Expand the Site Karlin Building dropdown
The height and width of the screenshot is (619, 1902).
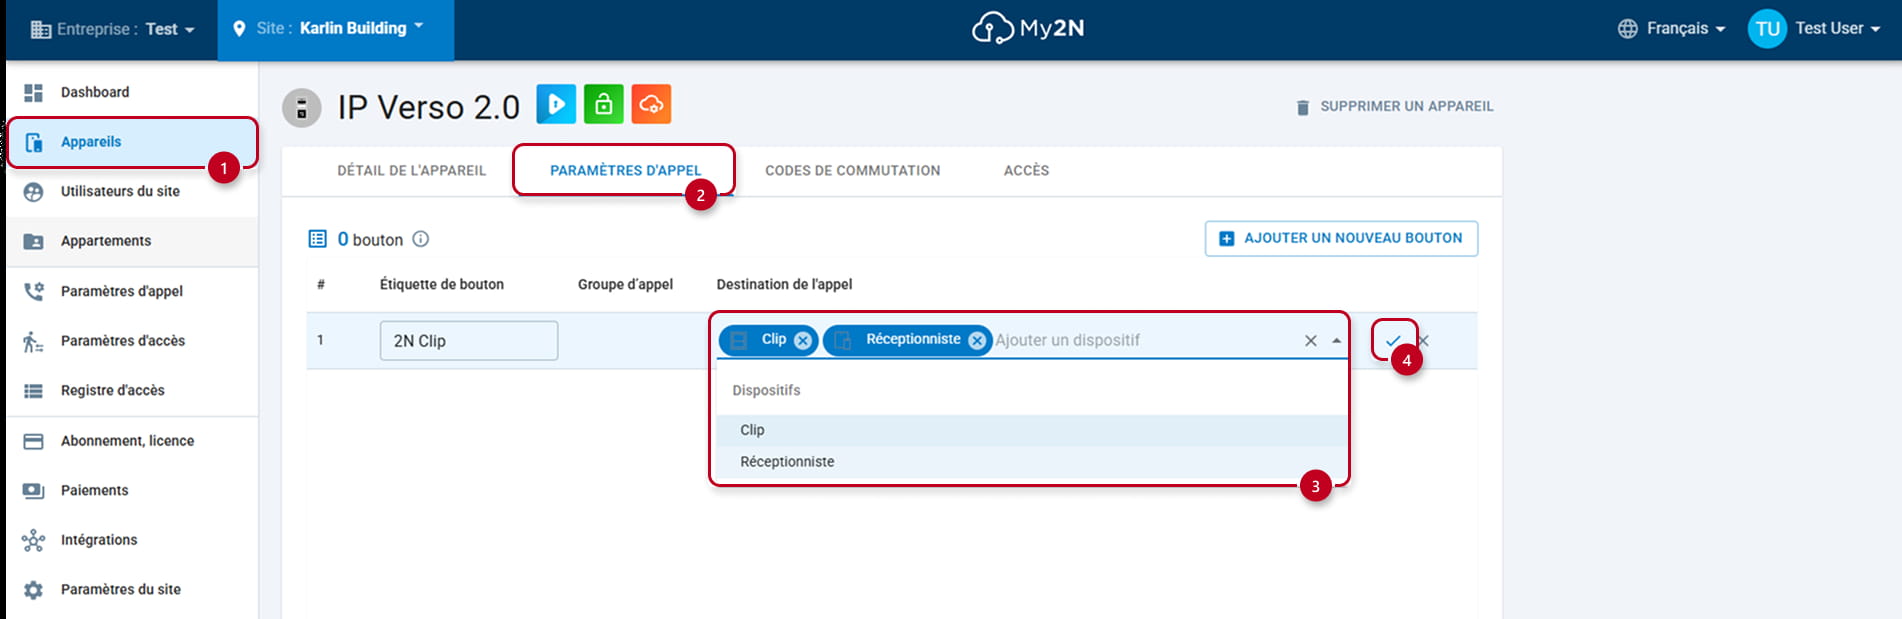point(336,29)
